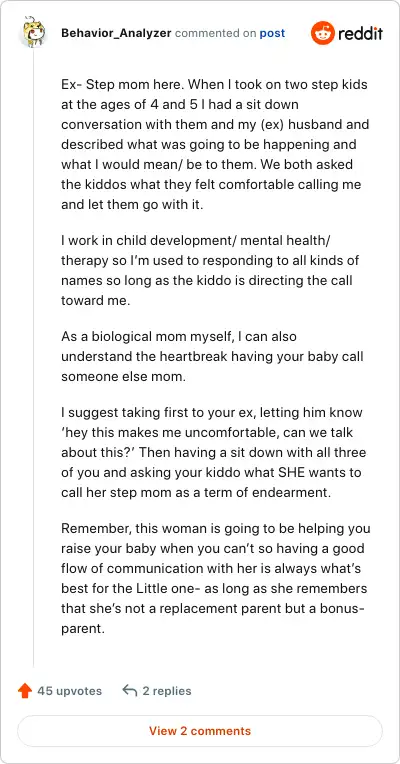This screenshot has width=400, height=764.
Task: Click the "commented on" header text
Action: (216, 33)
